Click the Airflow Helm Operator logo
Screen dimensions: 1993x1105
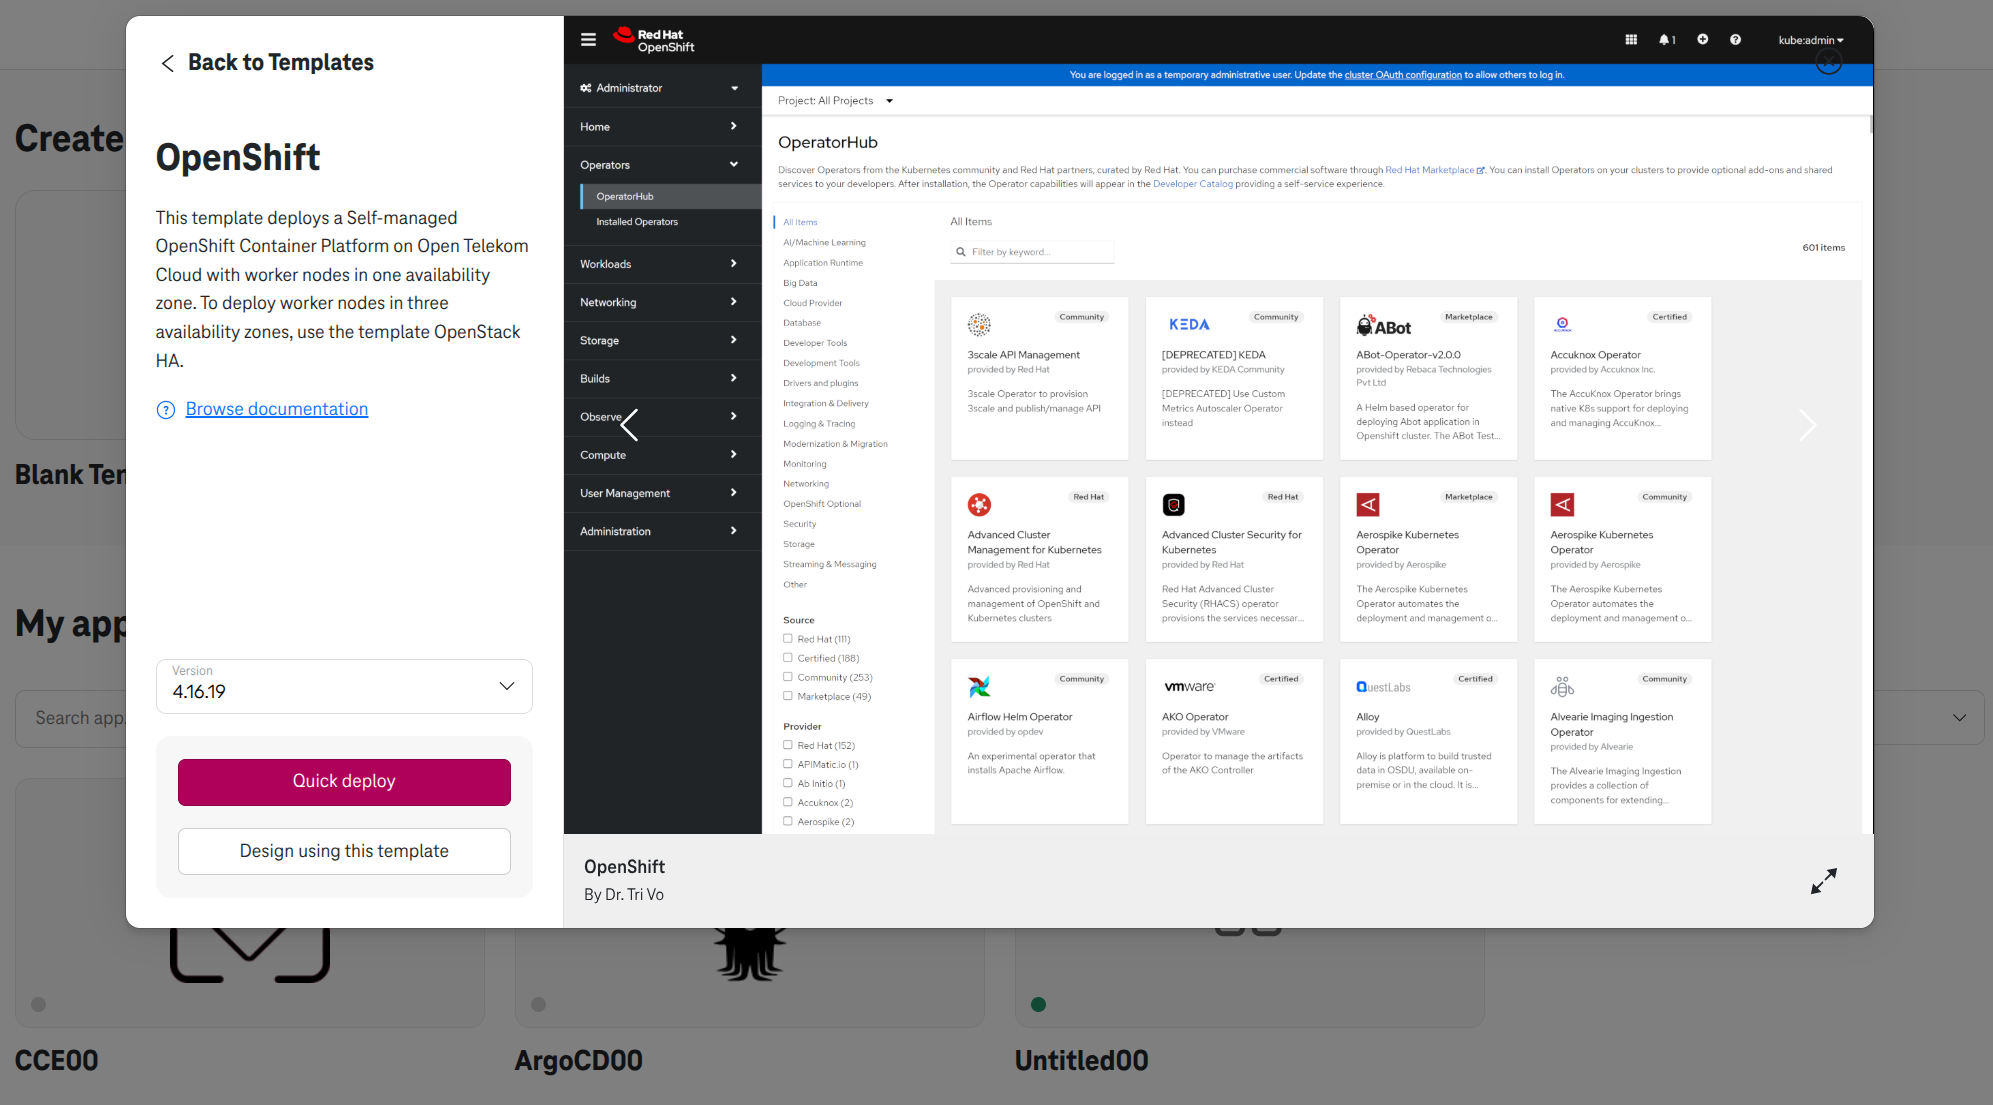(x=979, y=687)
